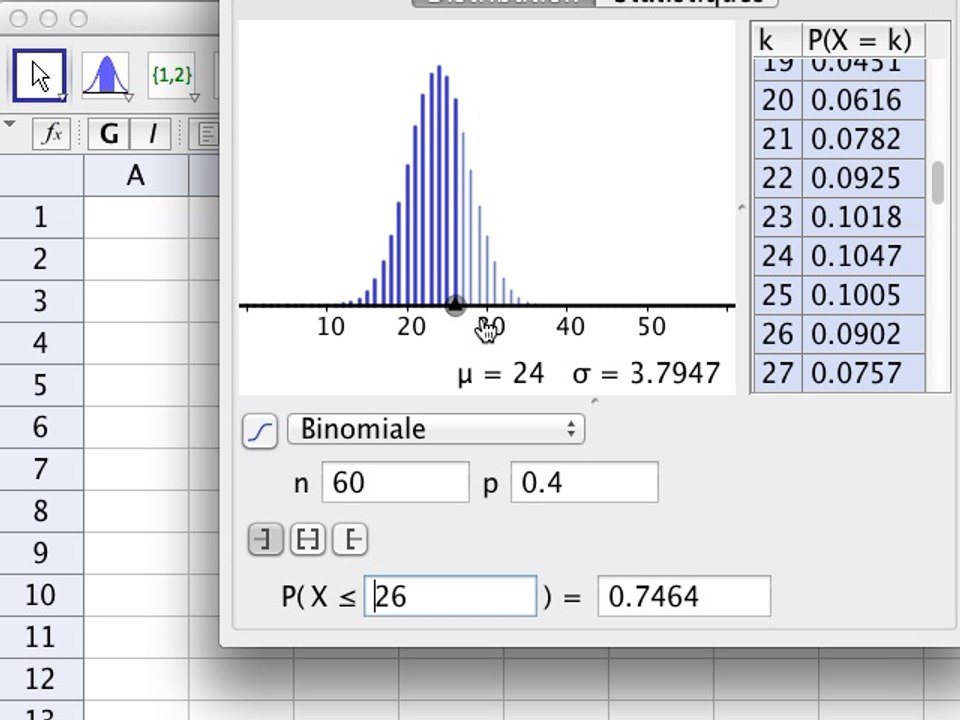960x720 pixels.
Task: Toggle italic I formatting
Action: [x=152, y=133]
